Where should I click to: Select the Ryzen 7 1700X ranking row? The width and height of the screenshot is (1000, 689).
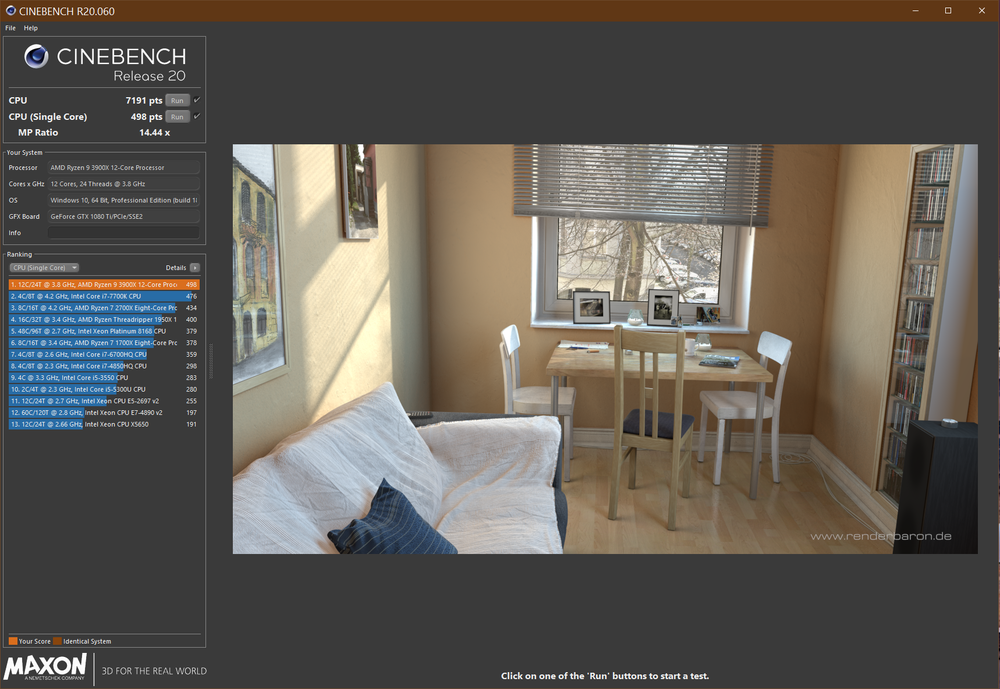[x=104, y=343]
